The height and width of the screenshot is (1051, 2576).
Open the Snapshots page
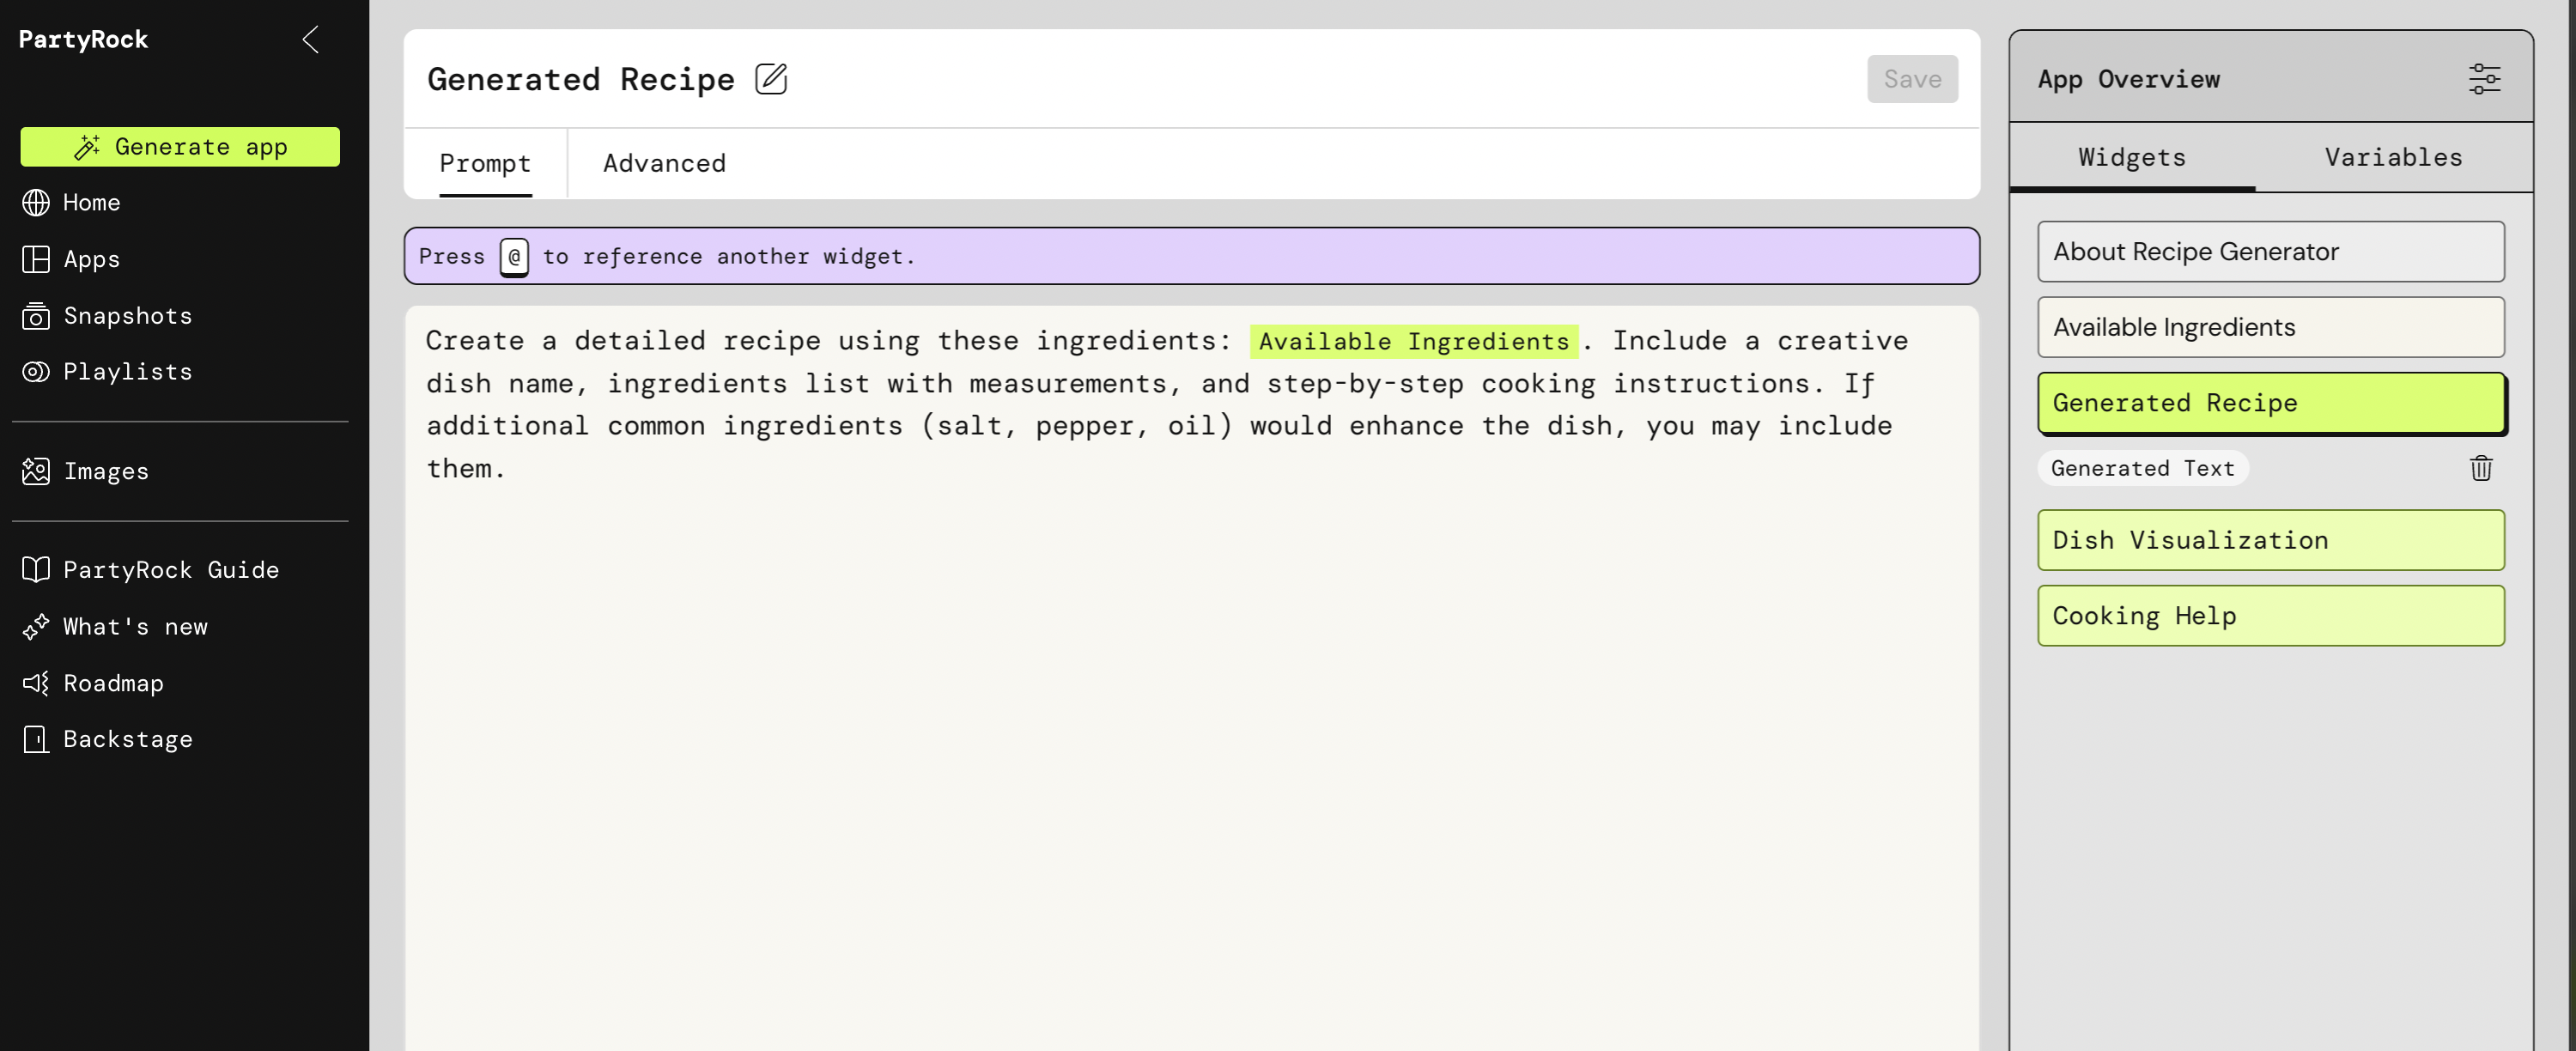[x=127, y=316]
